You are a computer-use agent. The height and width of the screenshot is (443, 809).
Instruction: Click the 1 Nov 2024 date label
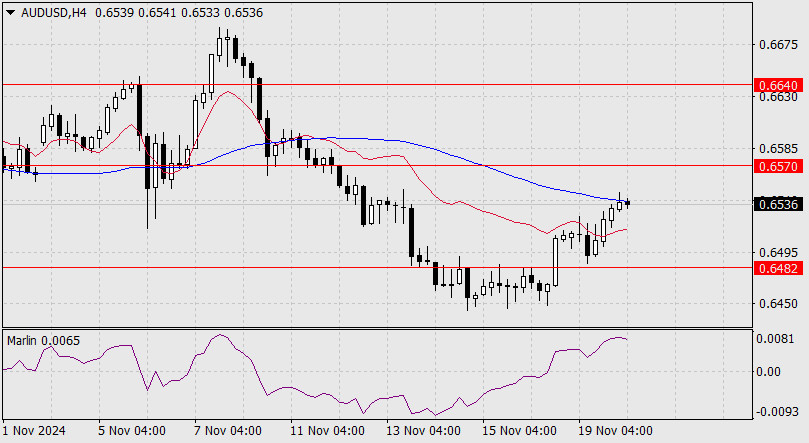click(34, 431)
